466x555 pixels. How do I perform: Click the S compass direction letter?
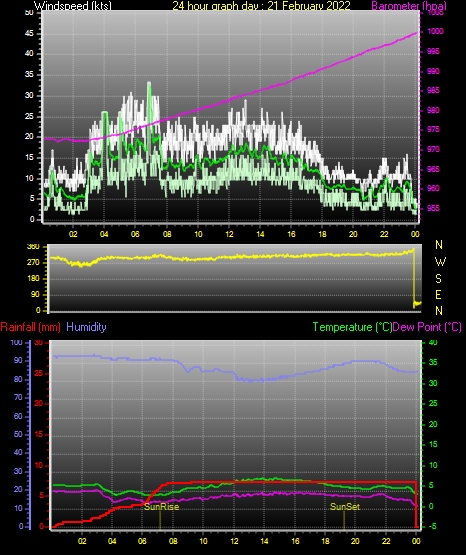pyautogui.click(x=438, y=279)
